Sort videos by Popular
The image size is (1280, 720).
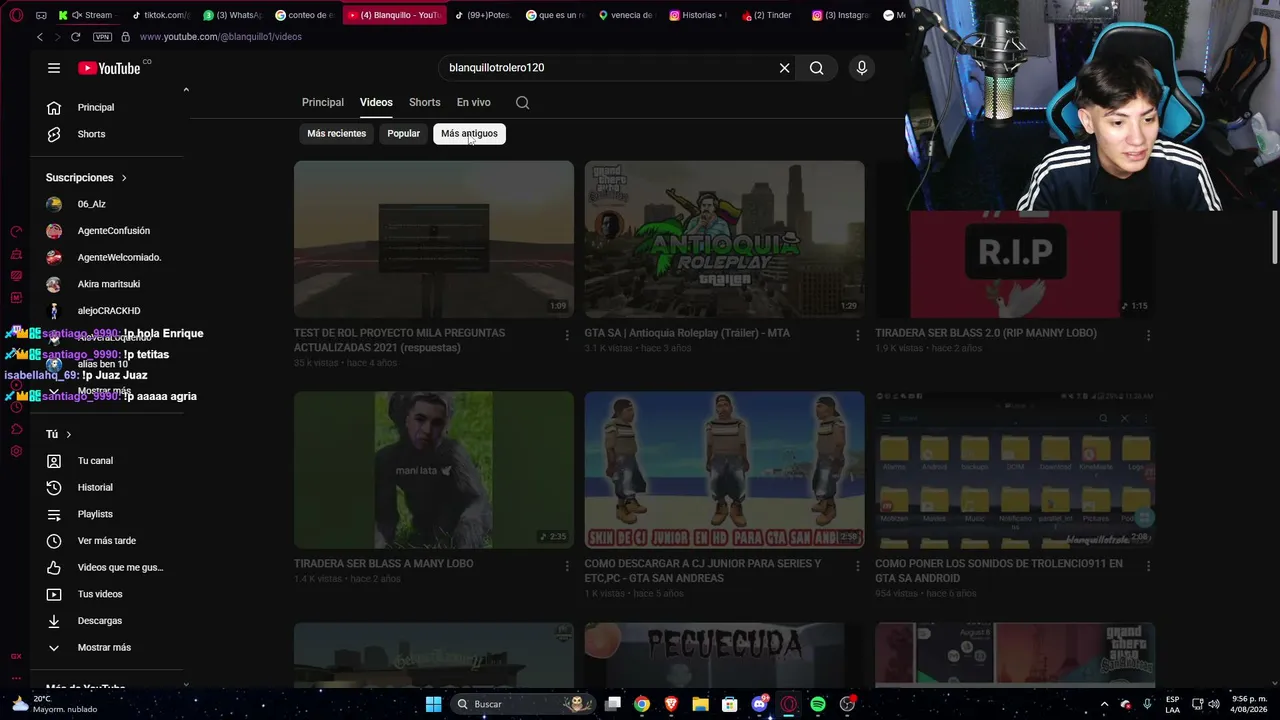(x=404, y=133)
